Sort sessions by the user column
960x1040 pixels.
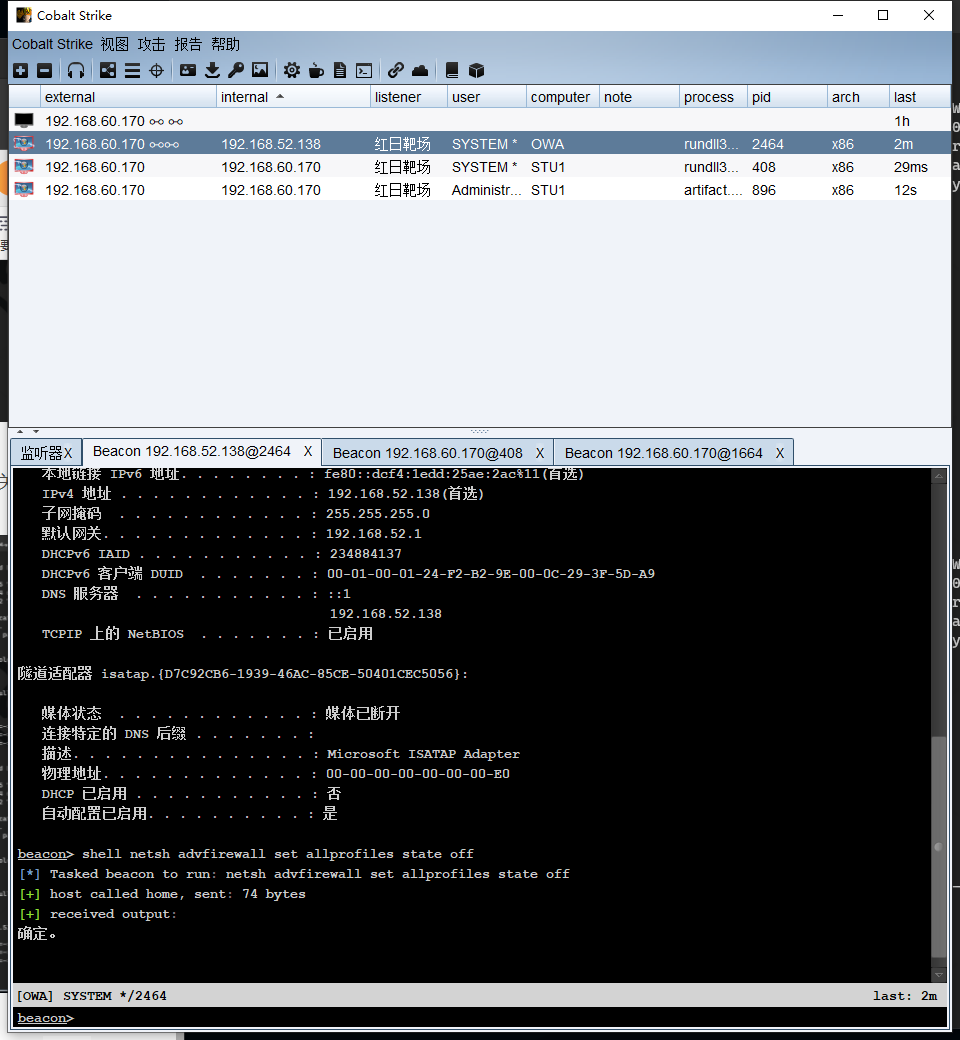click(x=487, y=97)
